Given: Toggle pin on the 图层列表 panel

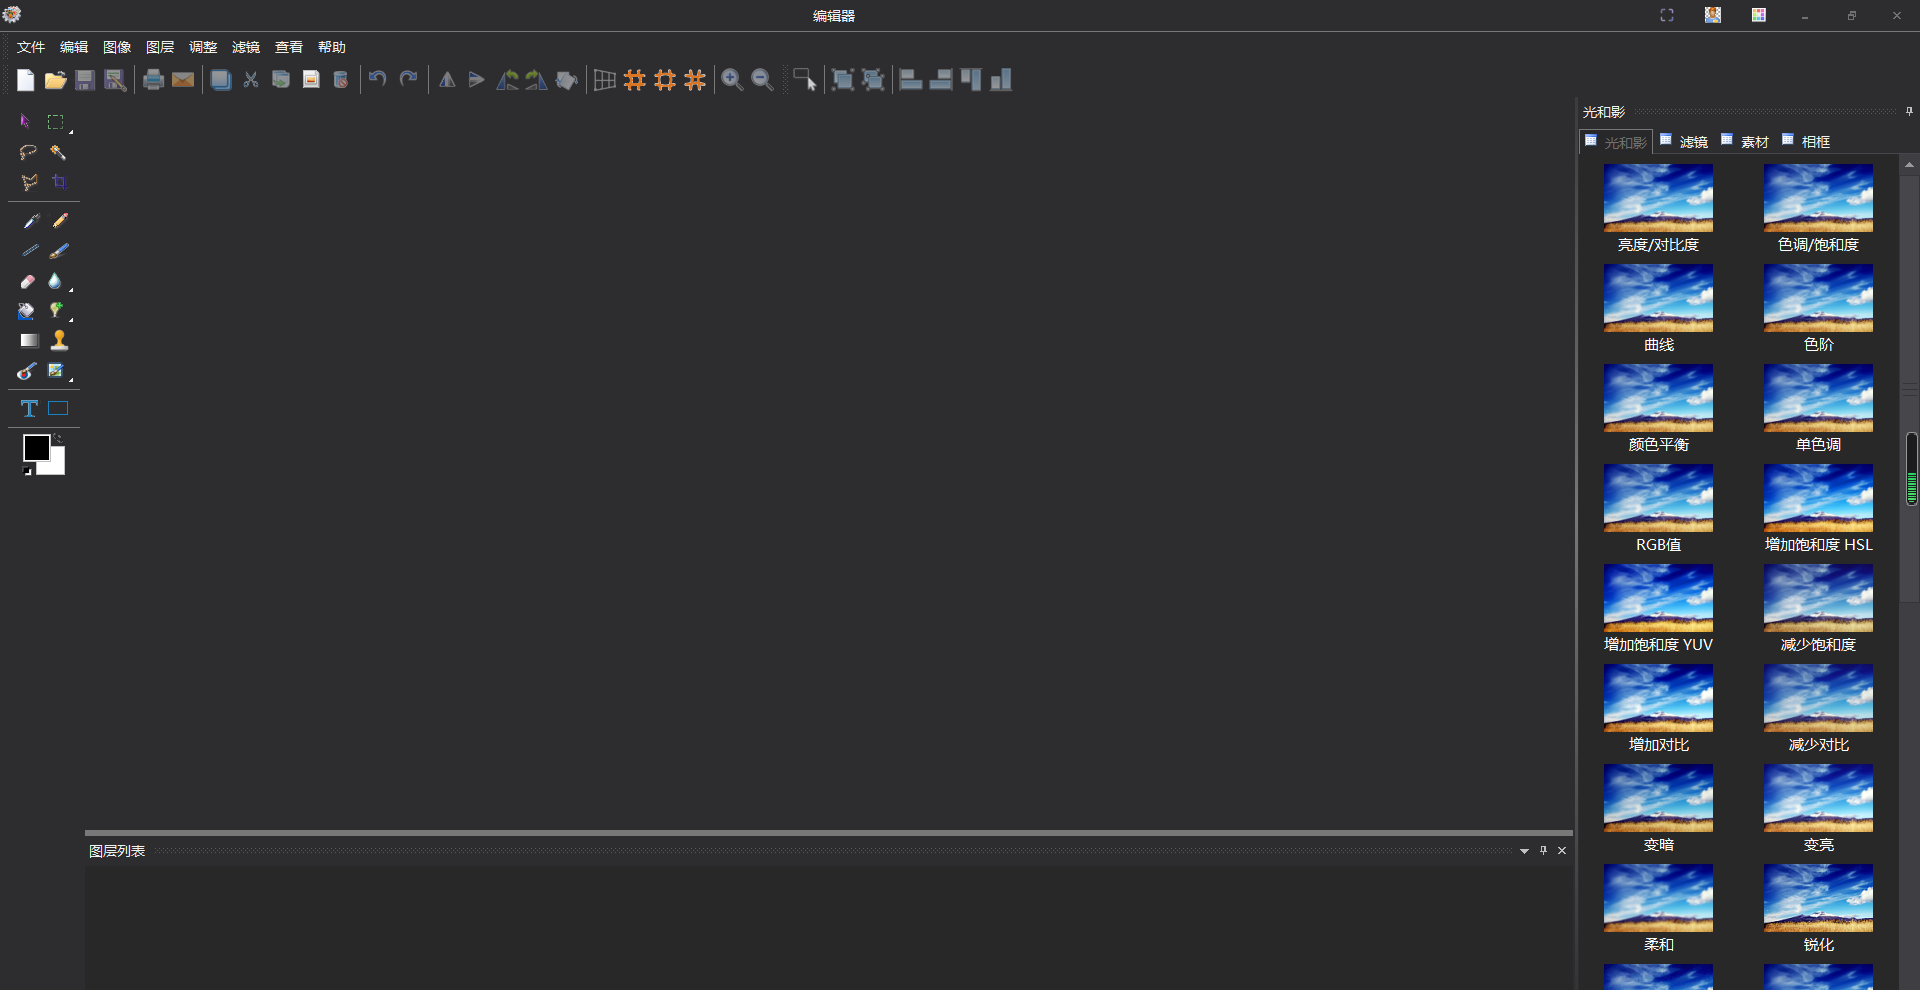Looking at the screenshot, I should (1543, 851).
